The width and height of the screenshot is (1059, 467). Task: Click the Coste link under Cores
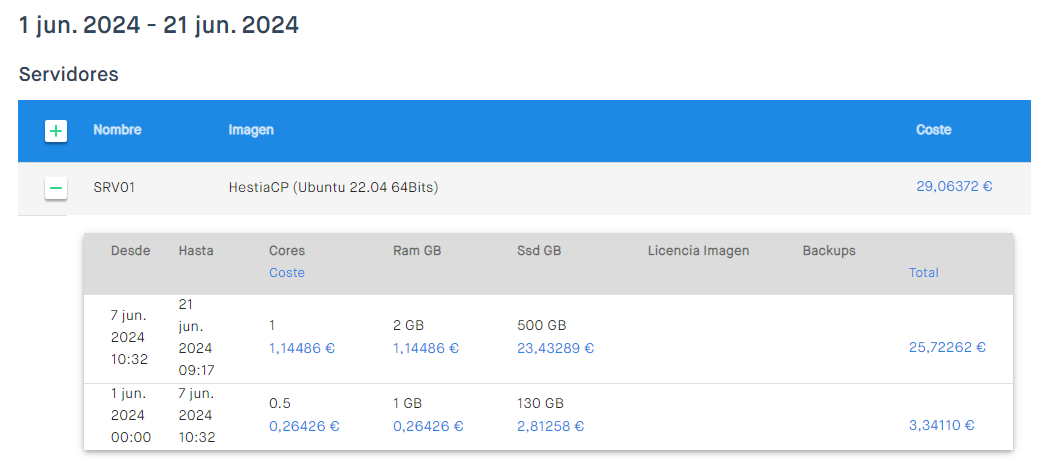point(287,272)
